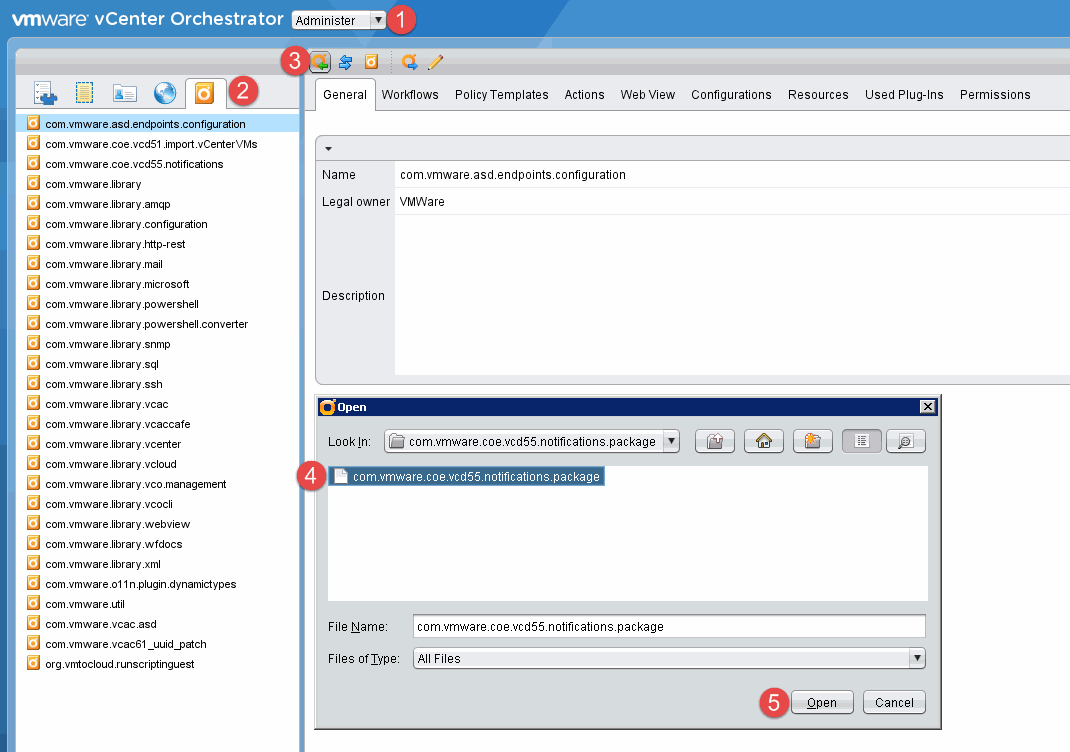Click the Import package toolbar icon
1070x752 pixels.
(x=320, y=62)
